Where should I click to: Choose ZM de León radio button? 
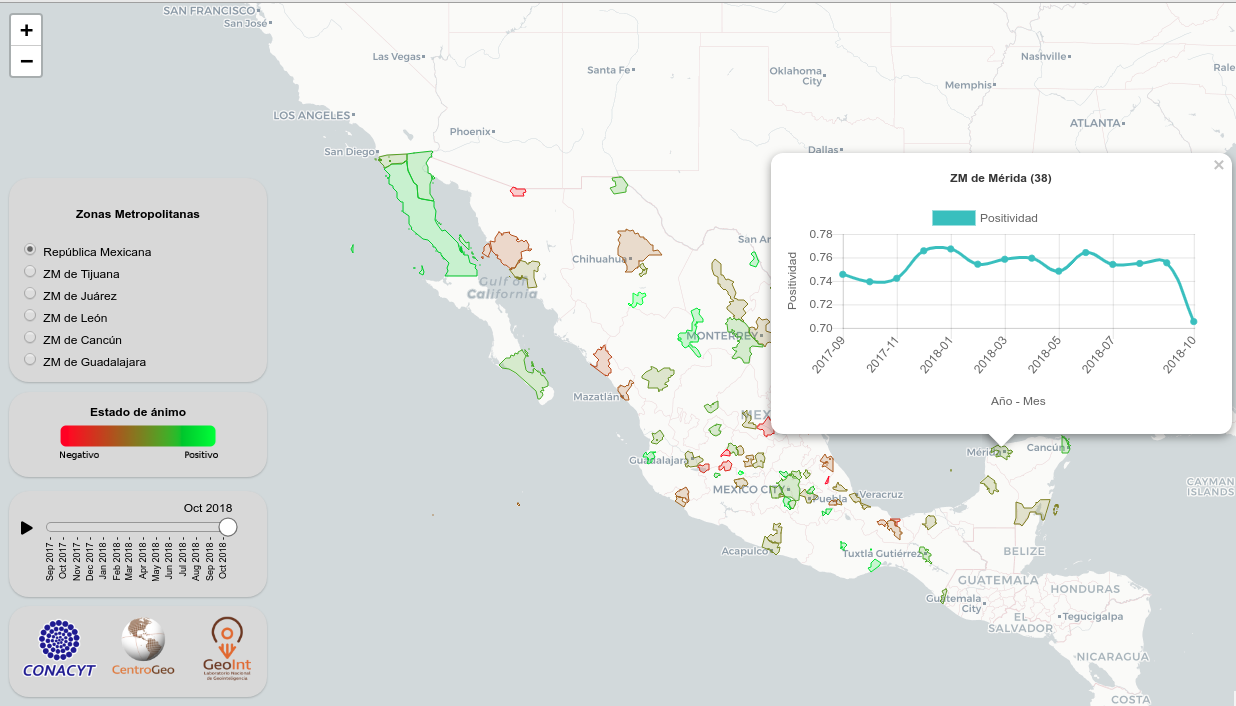click(30, 316)
